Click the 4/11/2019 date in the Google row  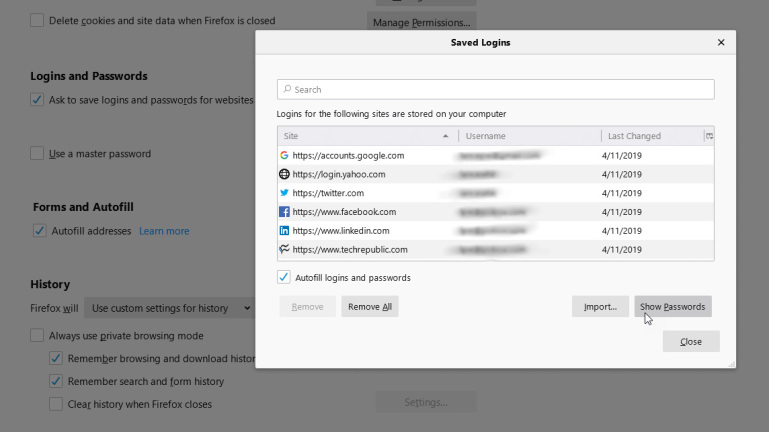coord(621,155)
